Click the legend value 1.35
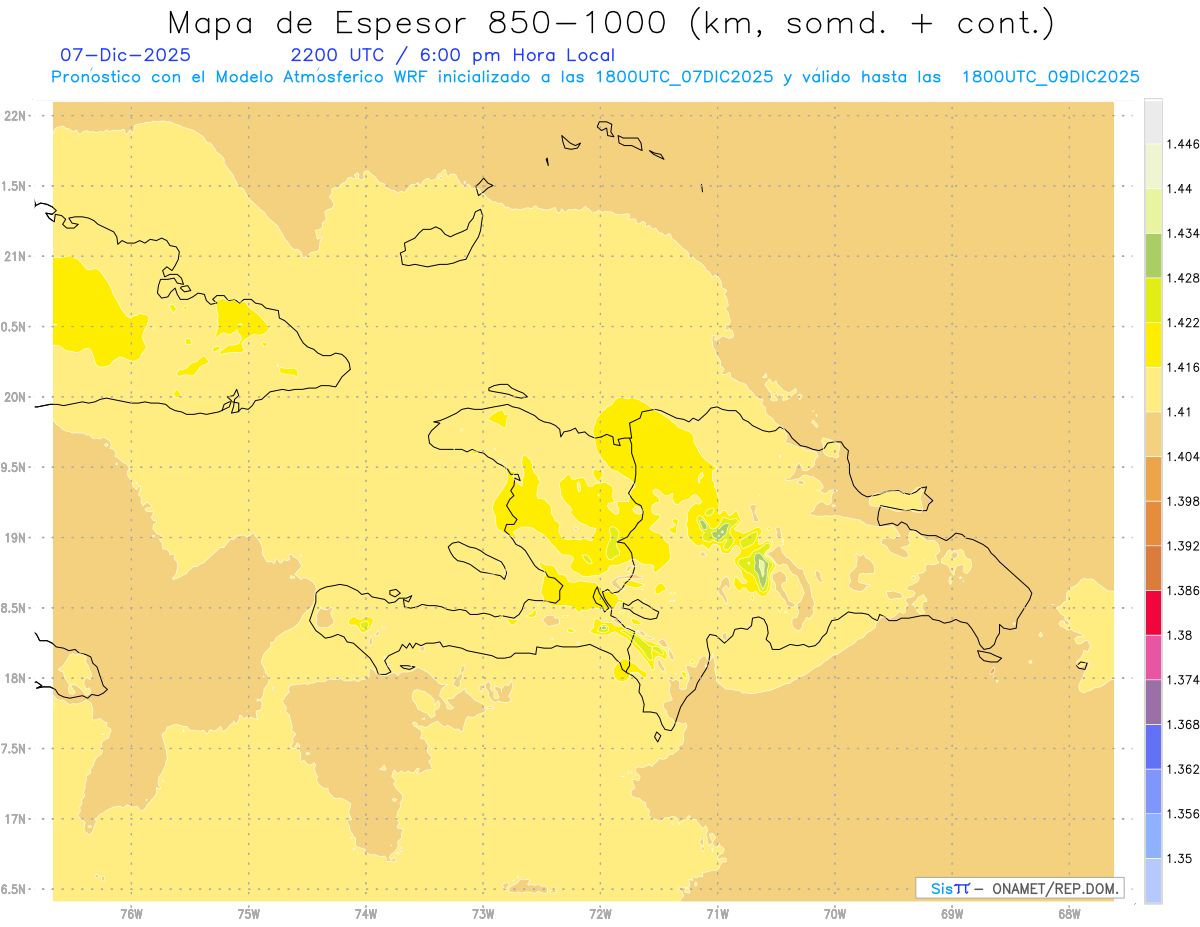1200x927 pixels. tap(1180, 858)
